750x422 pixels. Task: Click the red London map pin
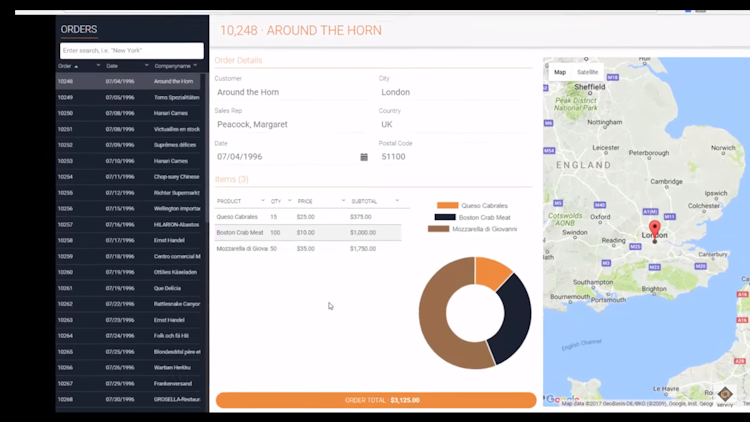tap(654, 230)
